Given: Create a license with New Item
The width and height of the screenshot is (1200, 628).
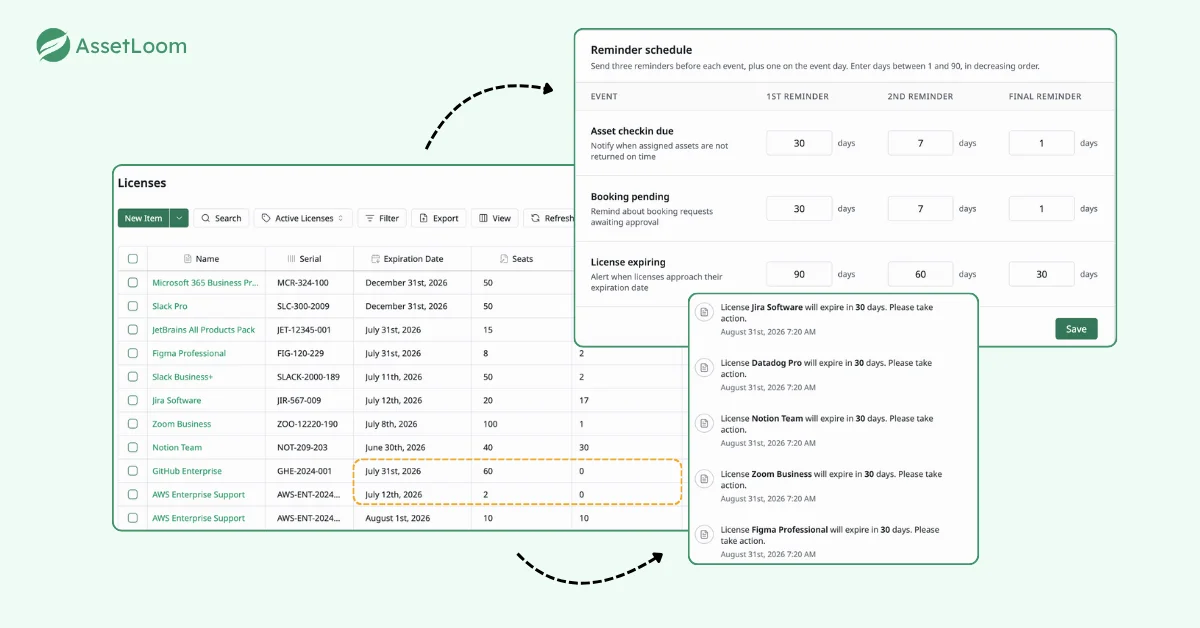Looking at the screenshot, I should [143, 218].
